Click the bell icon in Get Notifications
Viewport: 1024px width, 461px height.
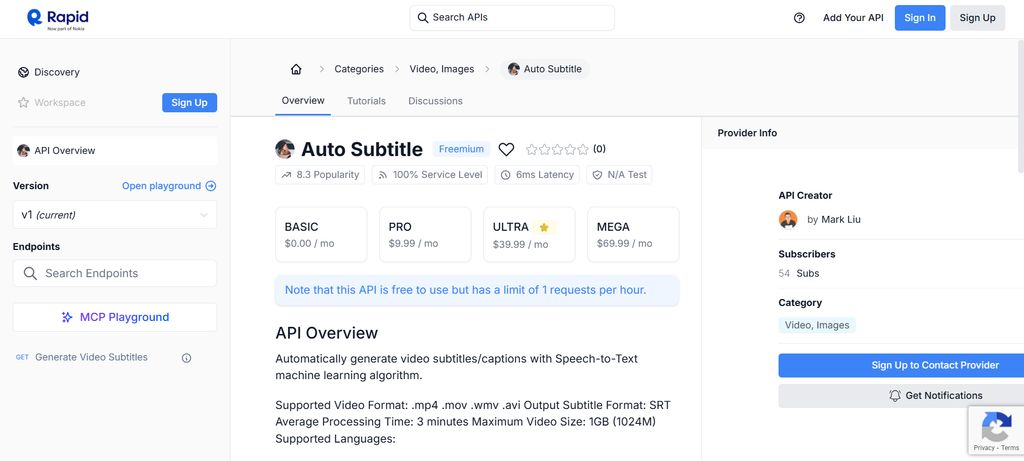[895, 396]
